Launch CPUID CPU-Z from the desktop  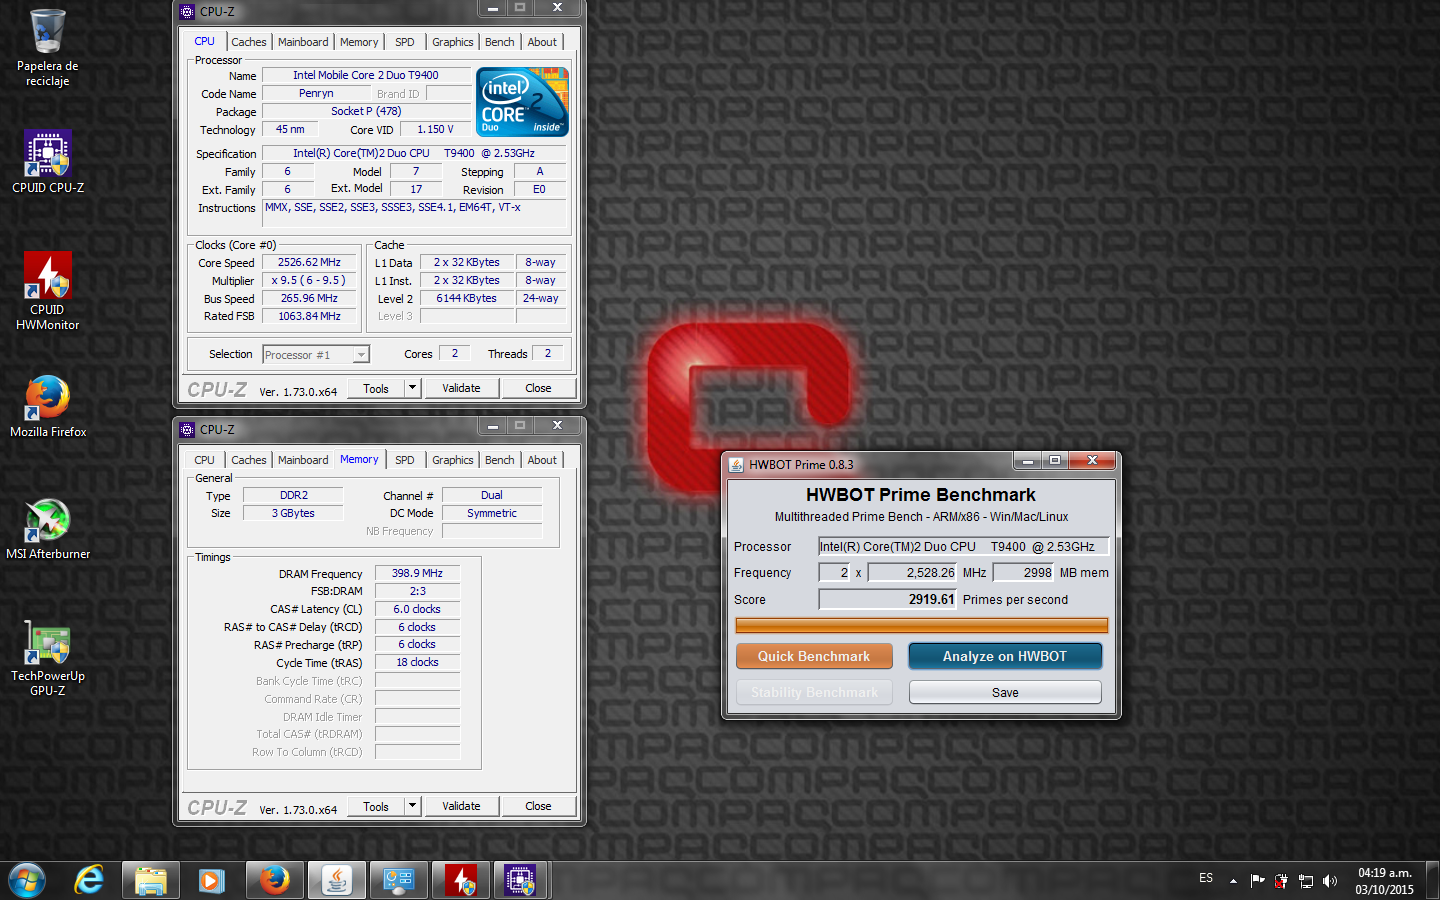click(x=47, y=161)
